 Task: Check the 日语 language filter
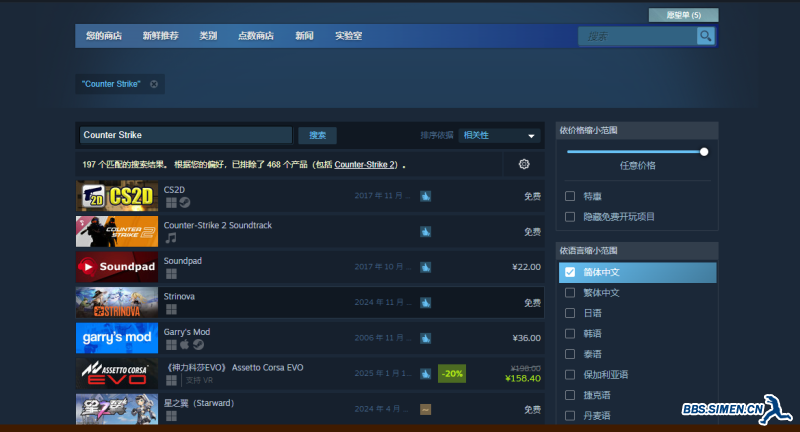[x=570, y=313]
